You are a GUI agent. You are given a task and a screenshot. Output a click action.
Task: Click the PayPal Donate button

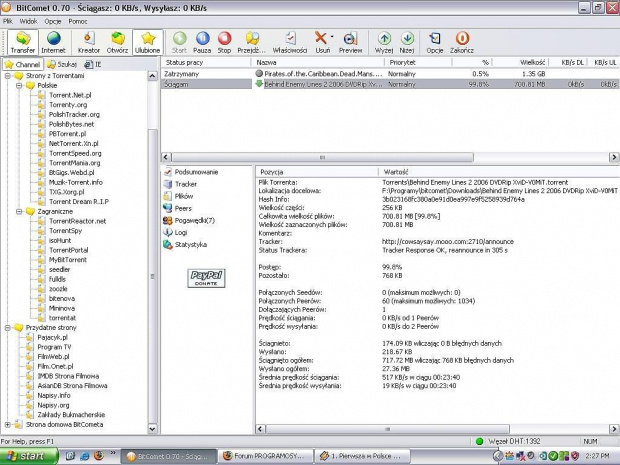pos(206,278)
